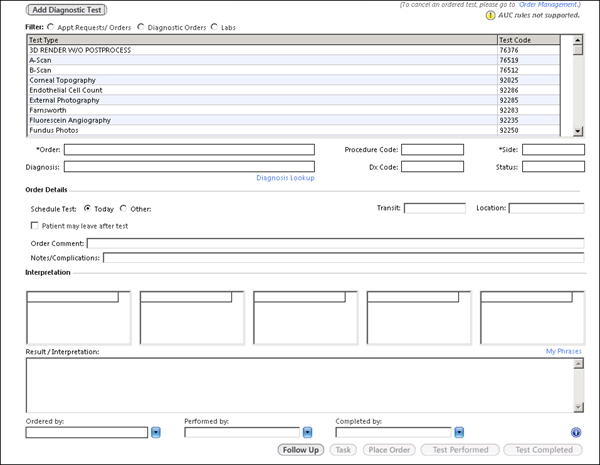Select the External Photography row
This screenshot has height=465, width=600.
coord(294,100)
